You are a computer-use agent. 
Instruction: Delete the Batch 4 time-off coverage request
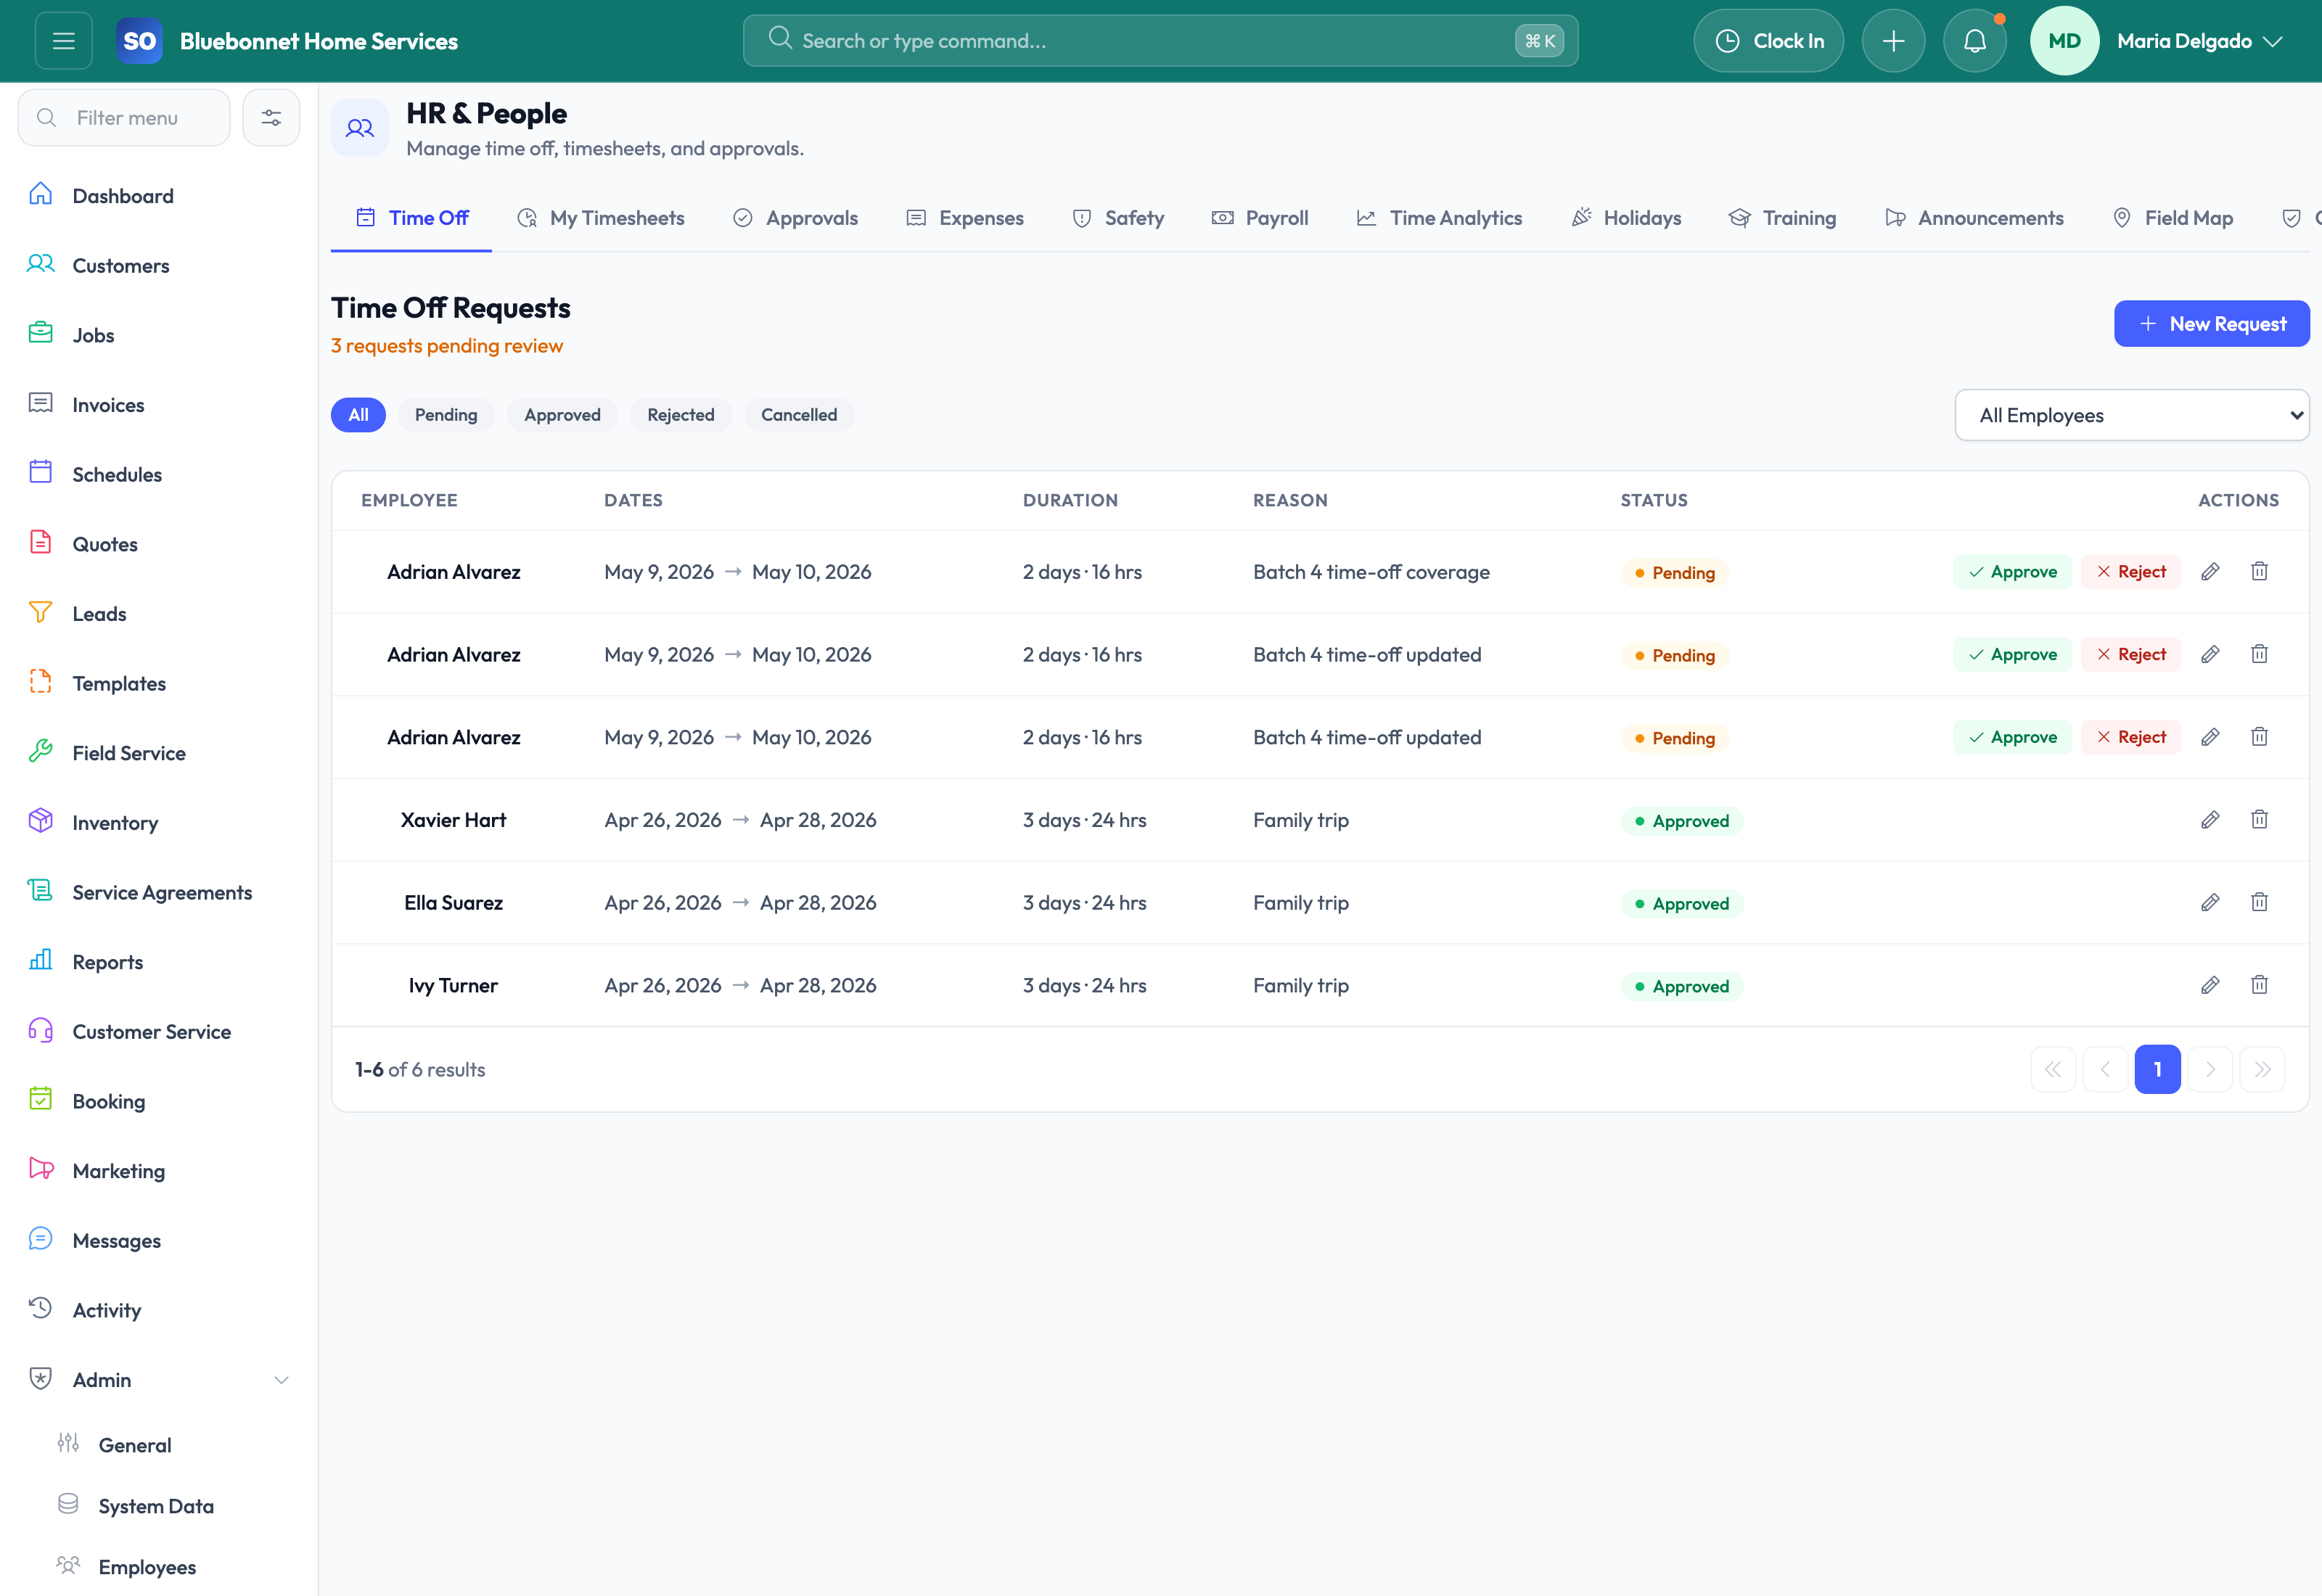pos(2259,572)
